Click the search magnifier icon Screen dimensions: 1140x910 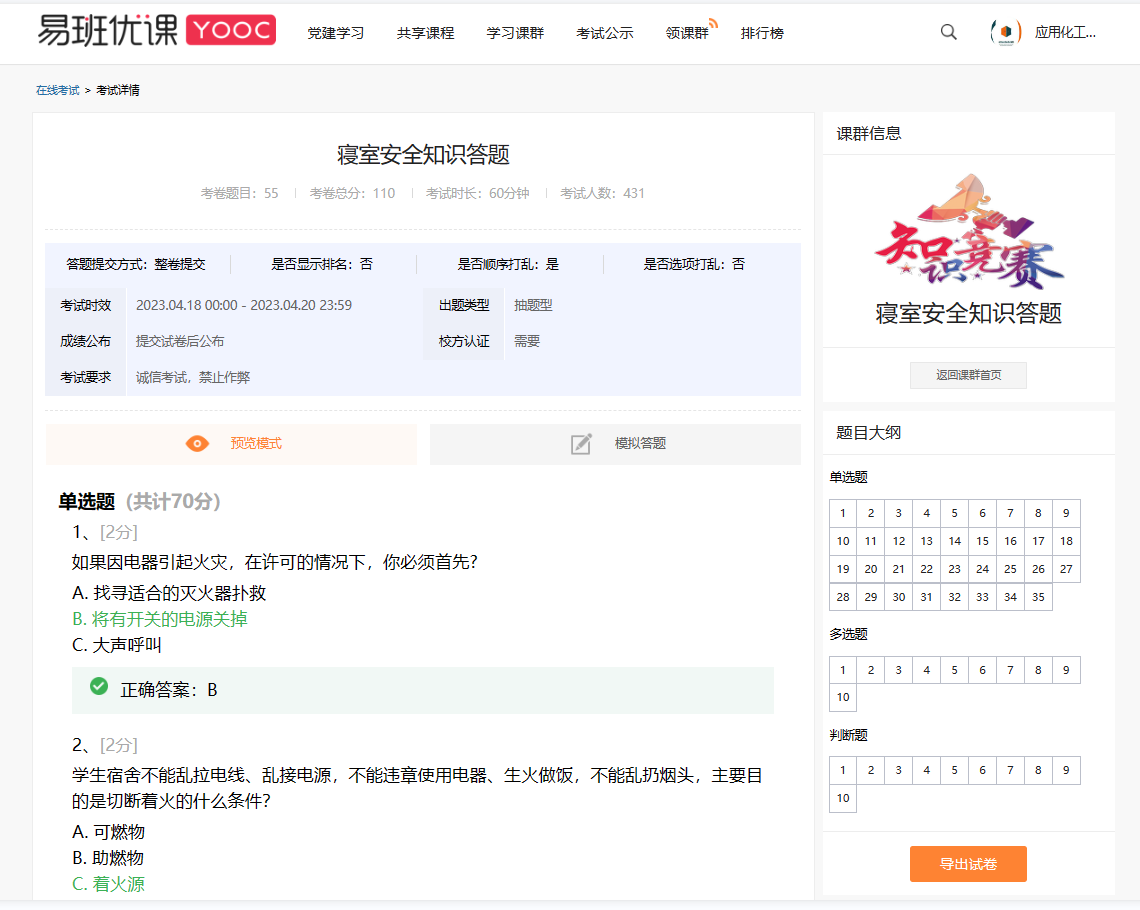(x=948, y=32)
